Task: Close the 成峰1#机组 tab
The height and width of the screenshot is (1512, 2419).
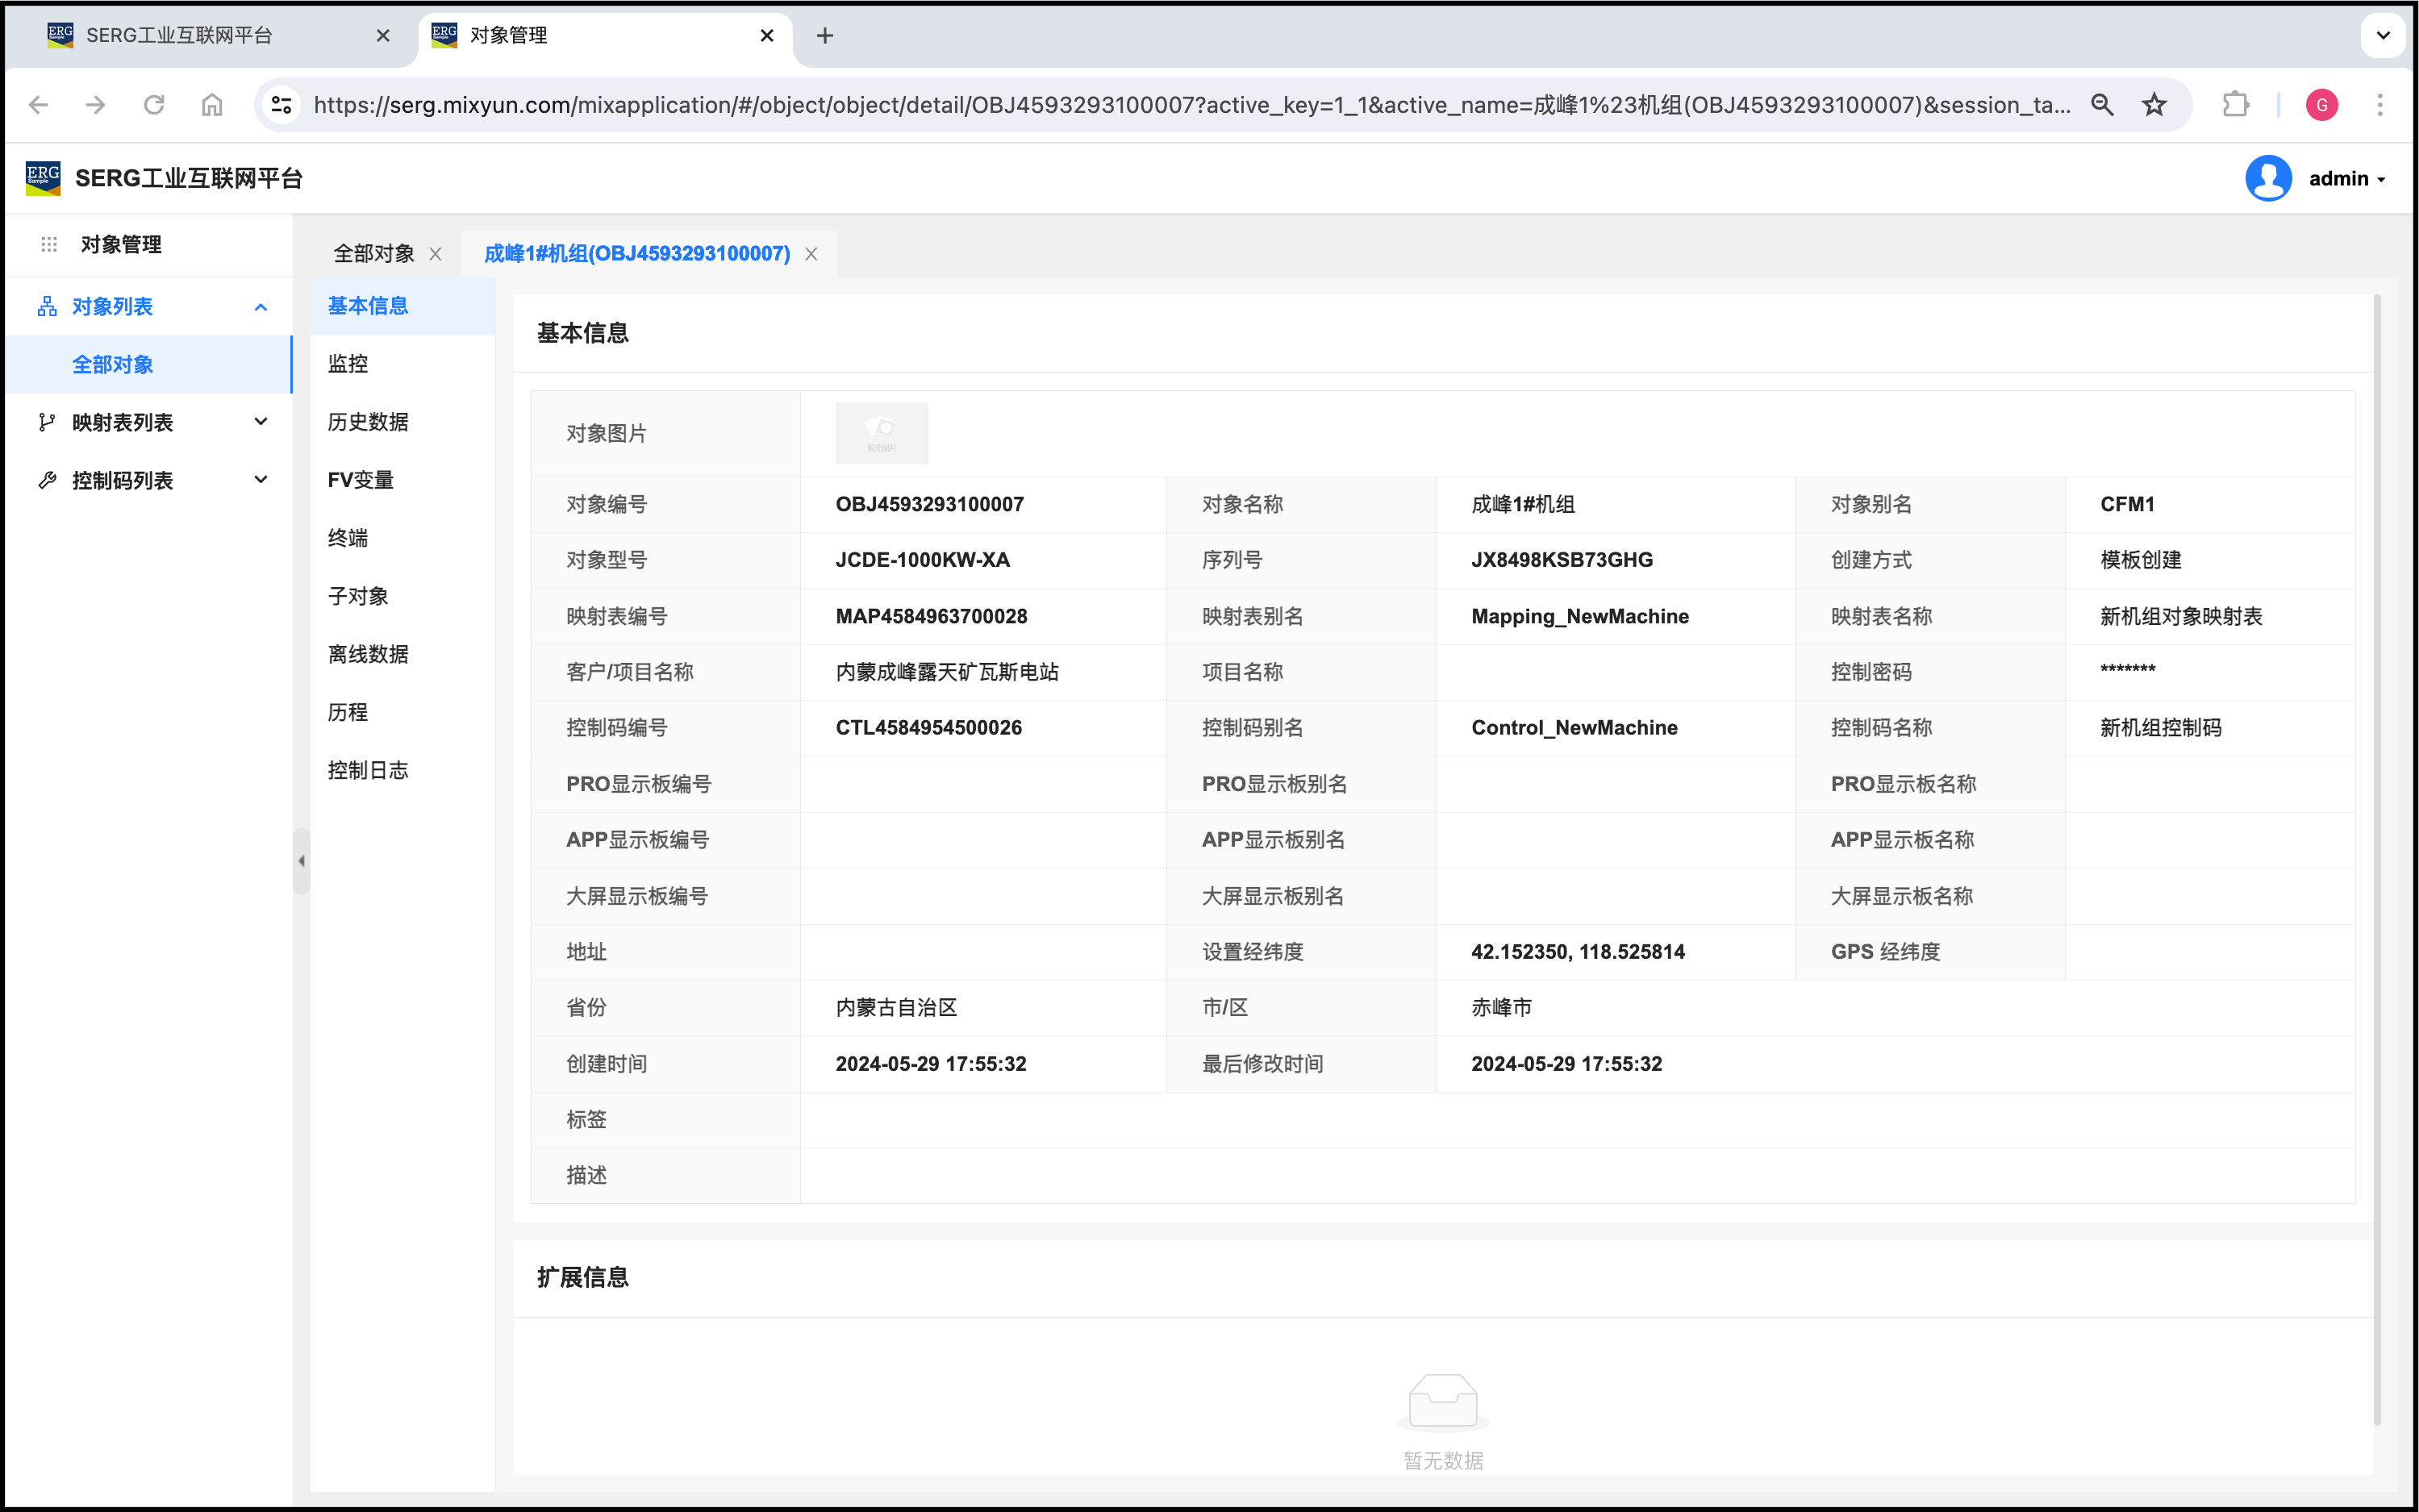Action: click(811, 254)
